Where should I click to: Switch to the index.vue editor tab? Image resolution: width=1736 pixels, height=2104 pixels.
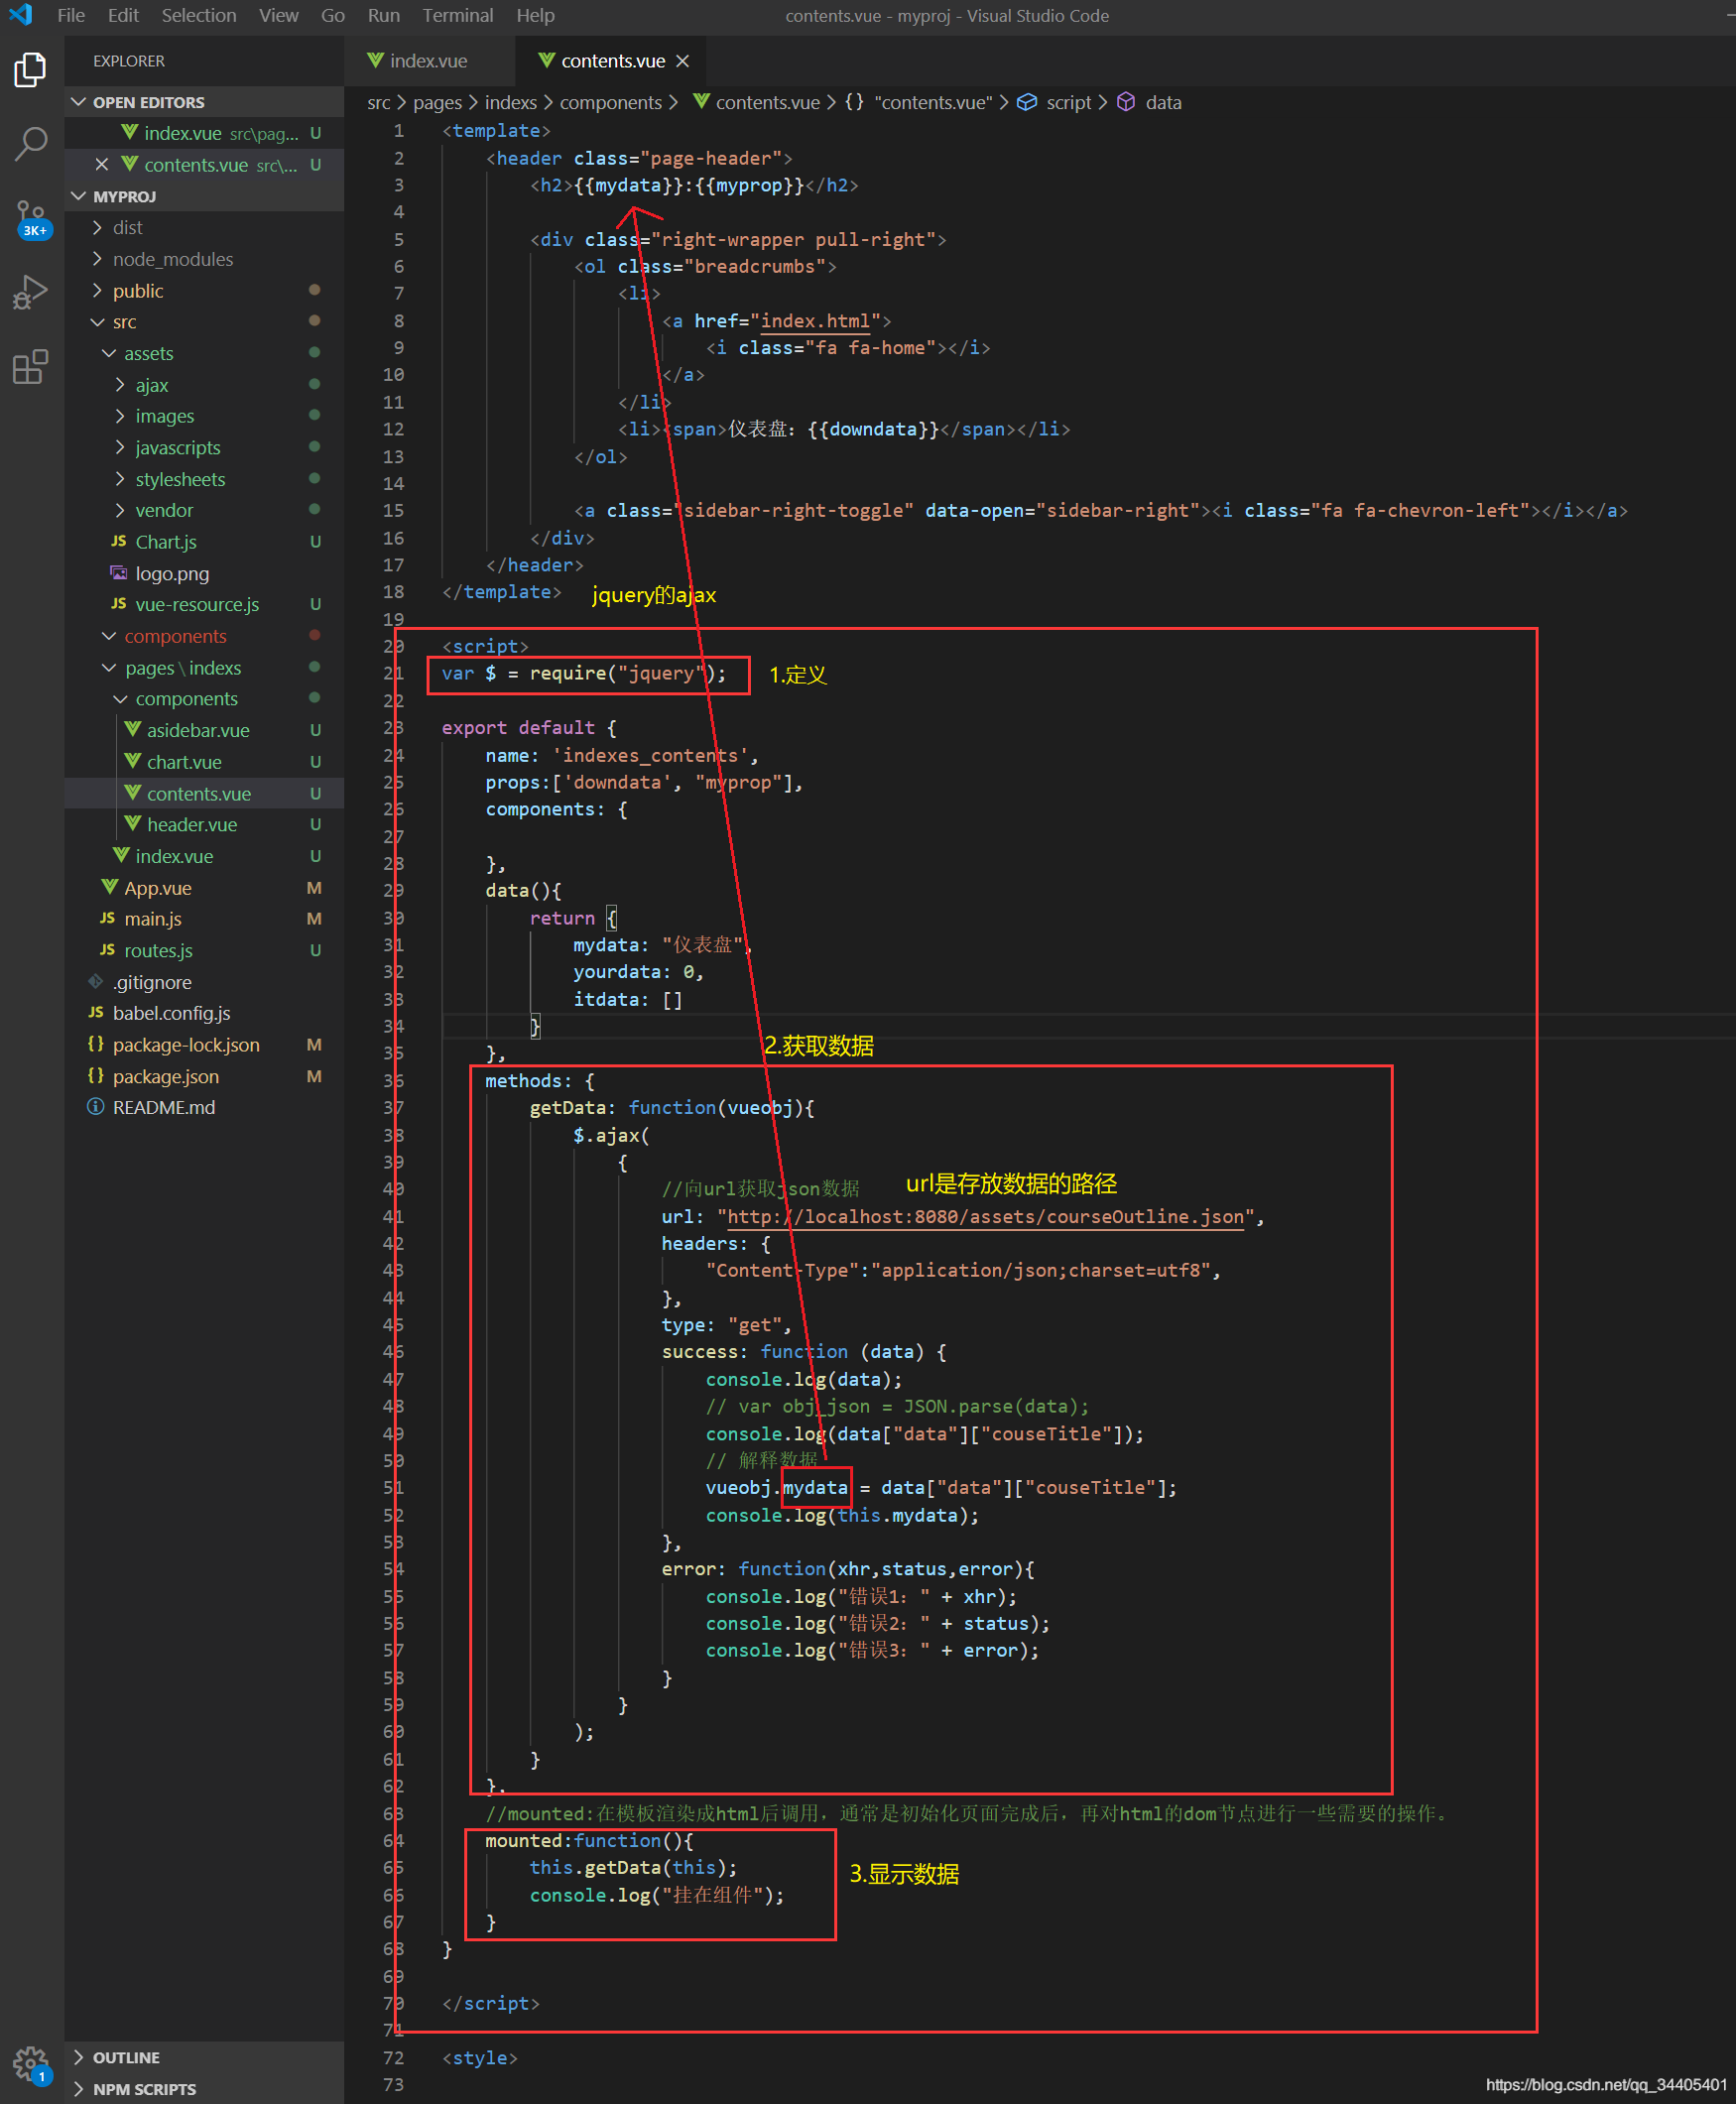[430, 61]
